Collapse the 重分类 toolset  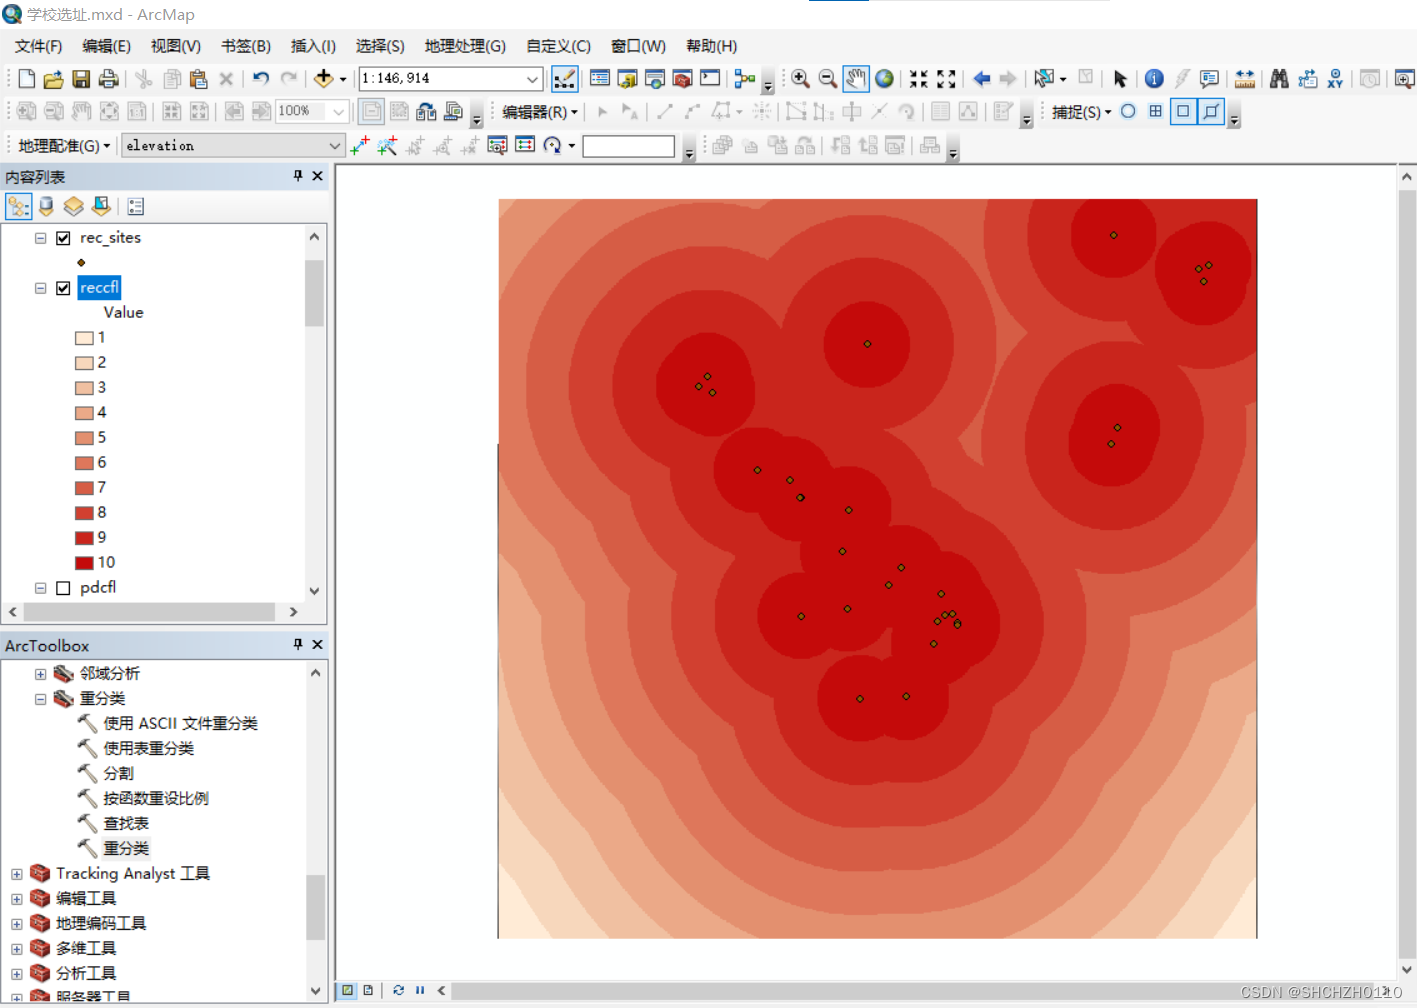click(40, 699)
